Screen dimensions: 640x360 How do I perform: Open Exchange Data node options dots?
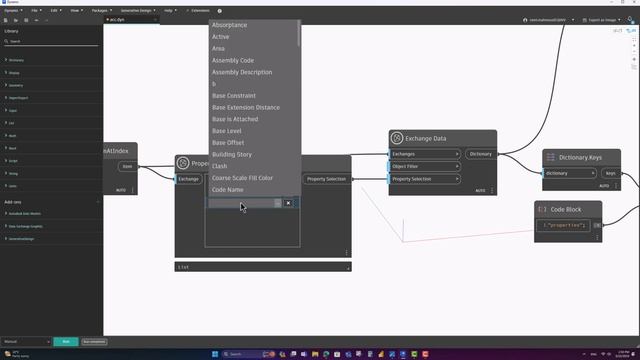coord(492,191)
